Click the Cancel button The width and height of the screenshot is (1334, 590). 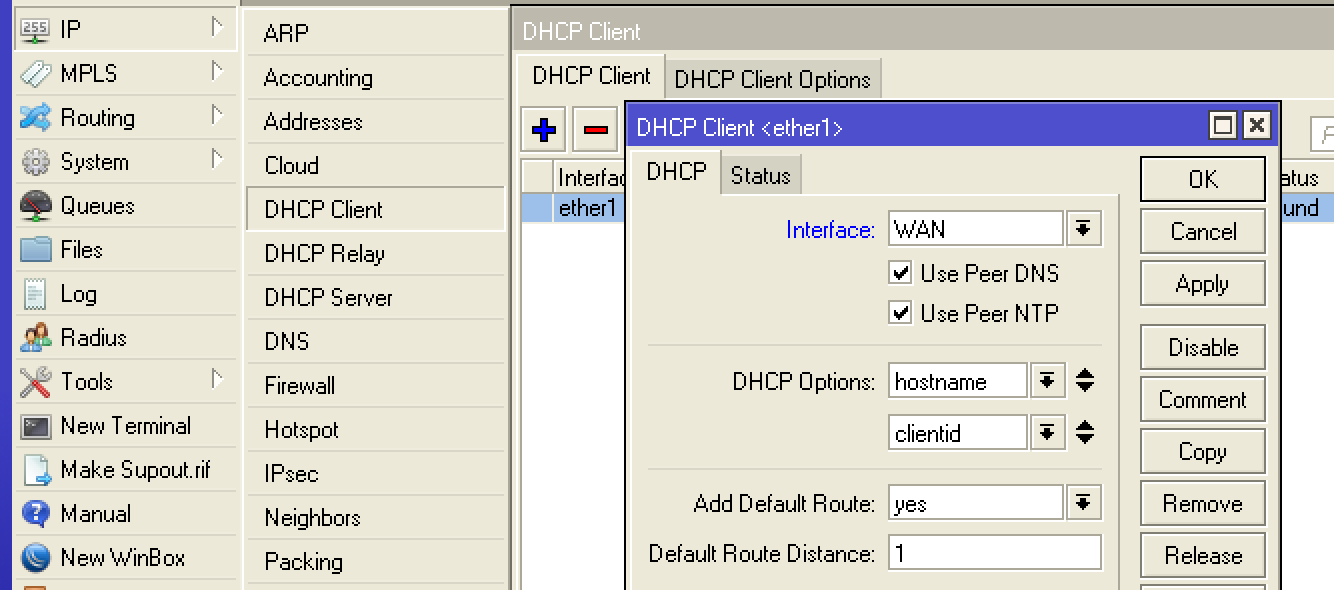(1203, 231)
